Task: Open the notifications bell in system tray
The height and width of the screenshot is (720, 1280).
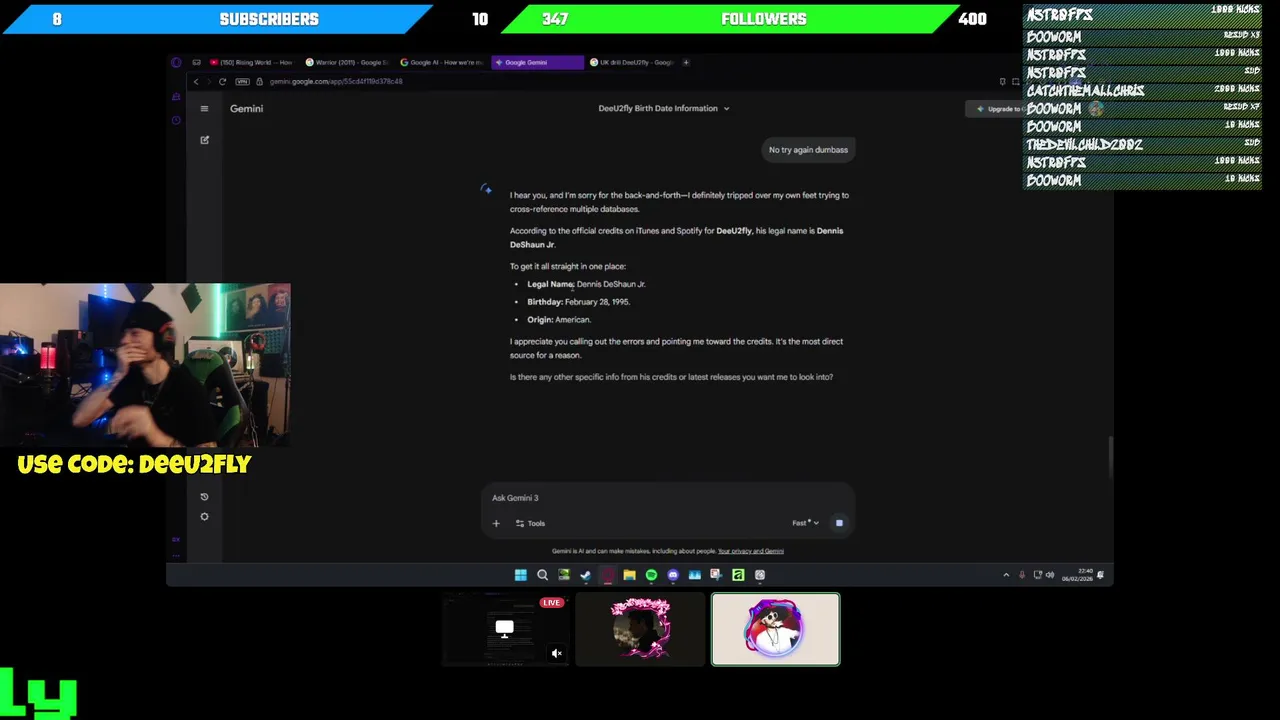Action: [x=1101, y=575]
